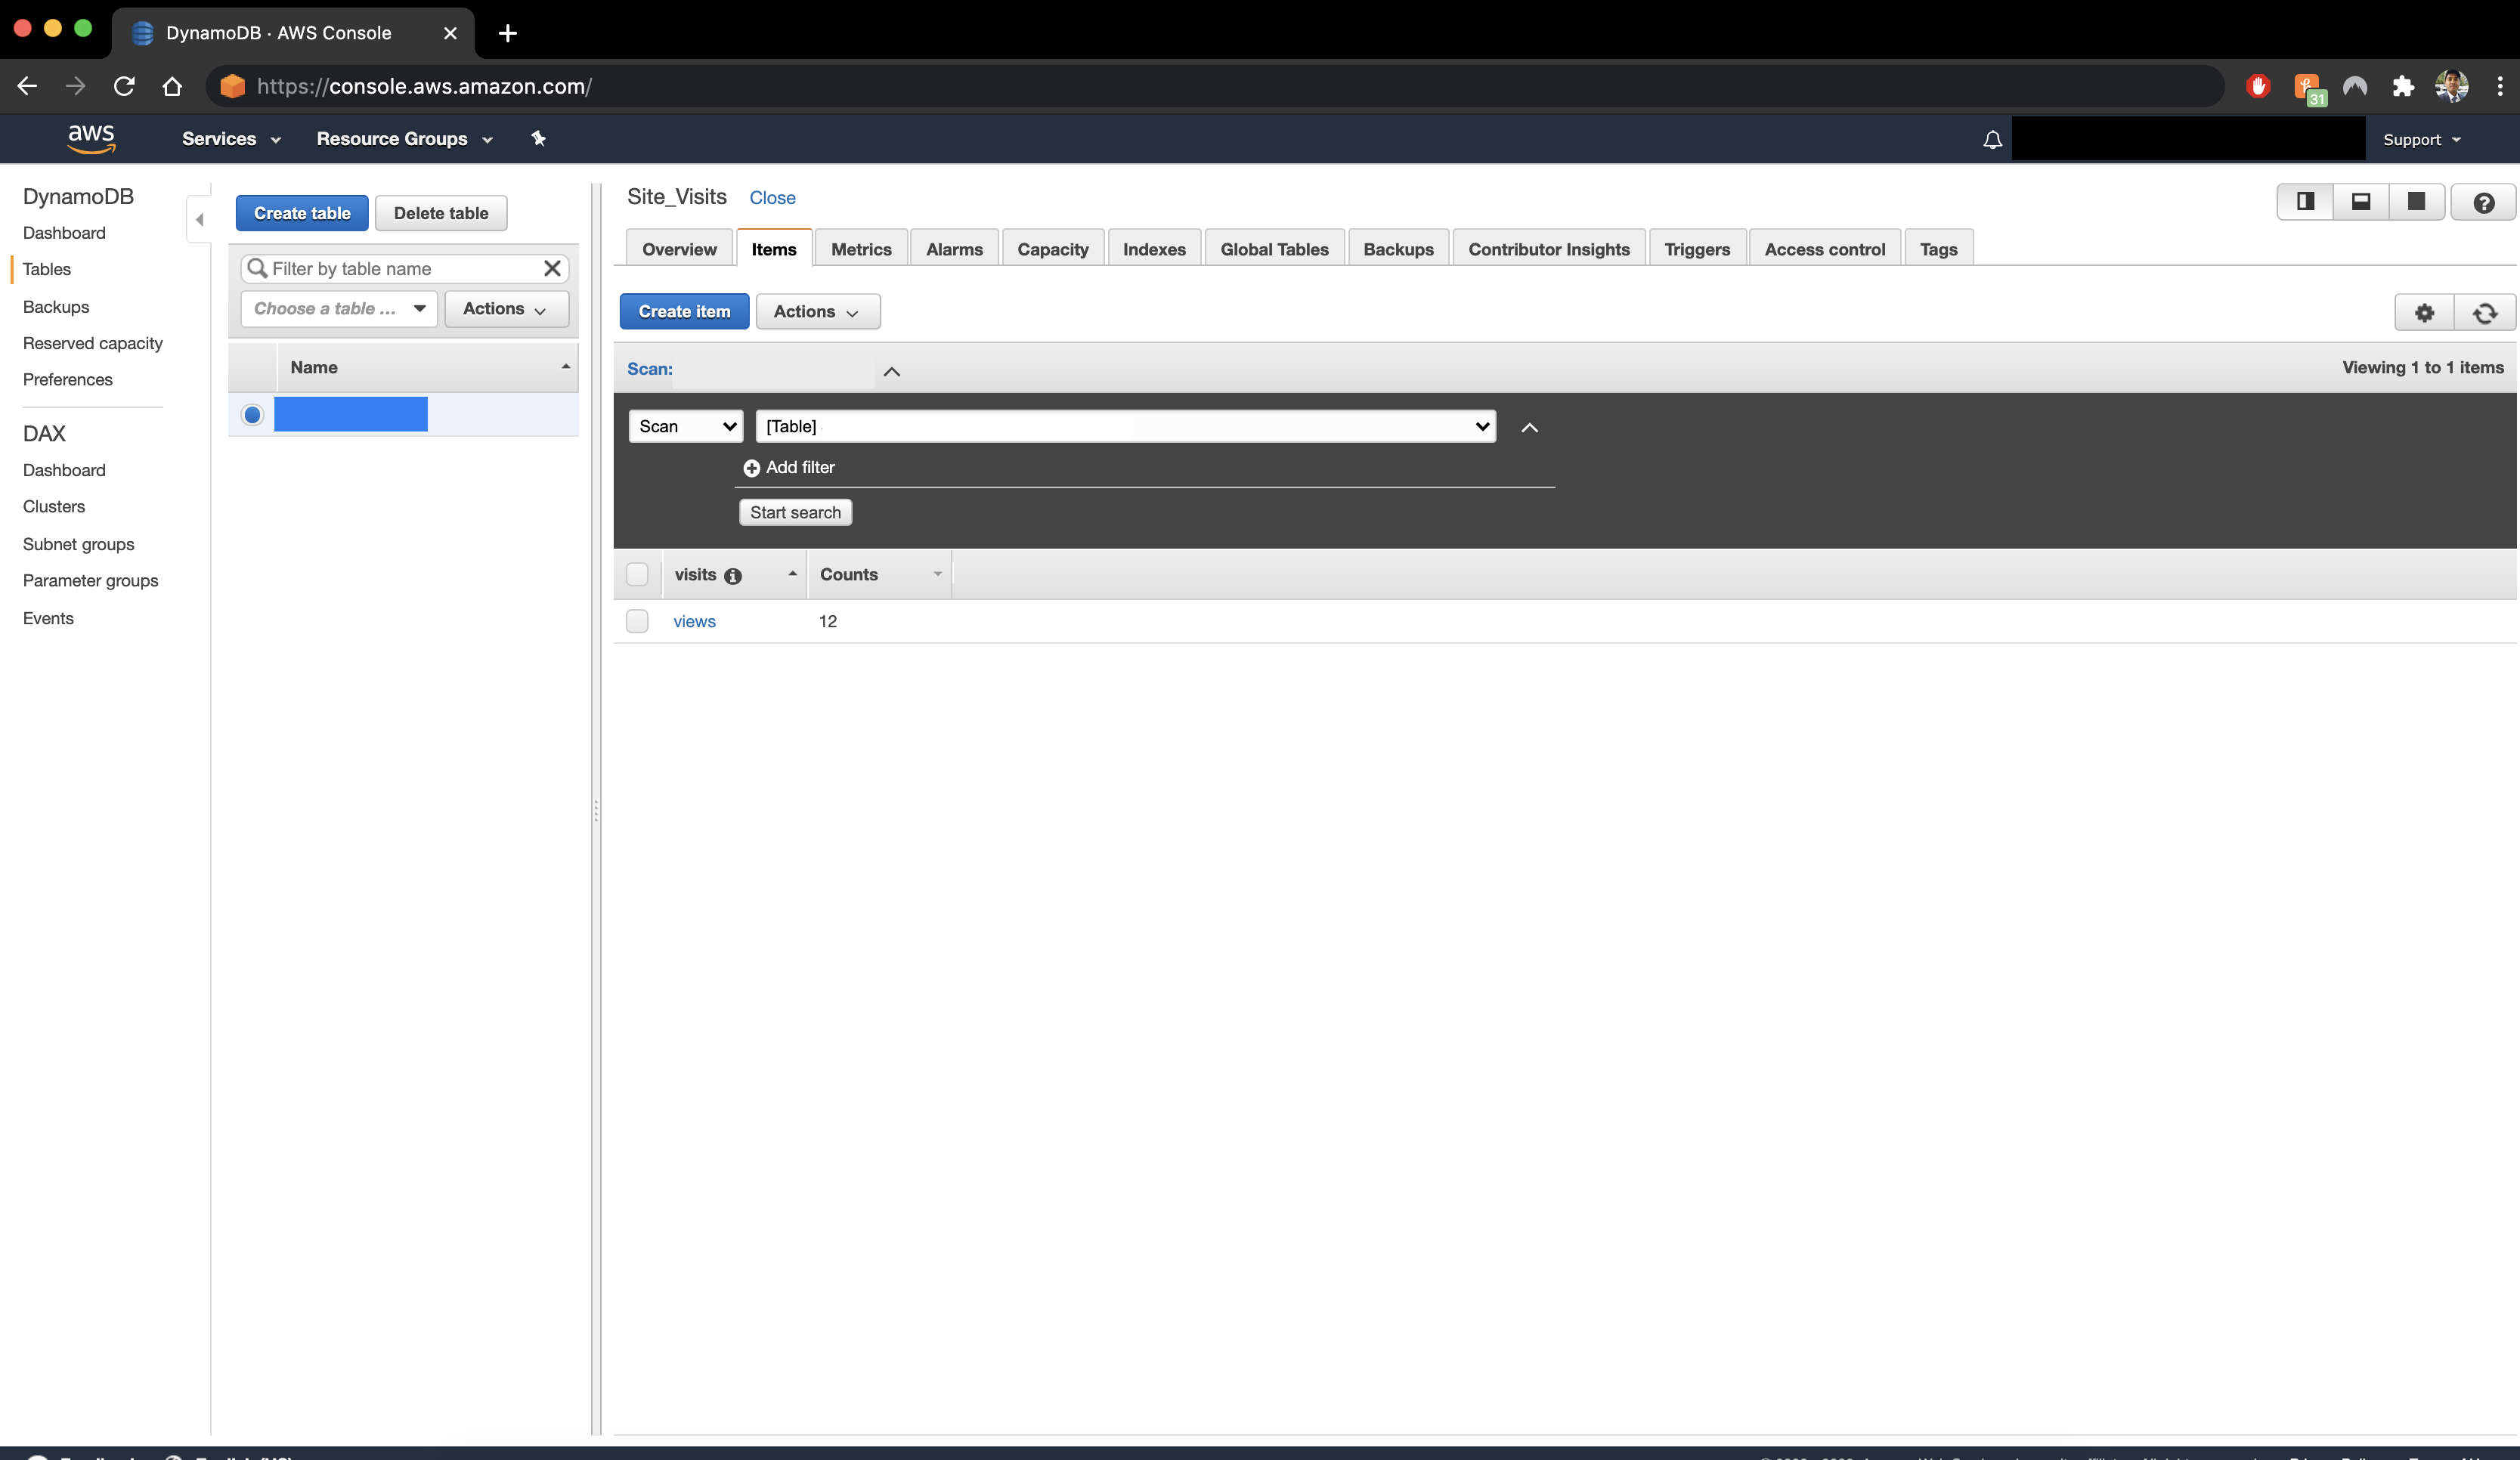Open items settings gear icon

click(2424, 312)
